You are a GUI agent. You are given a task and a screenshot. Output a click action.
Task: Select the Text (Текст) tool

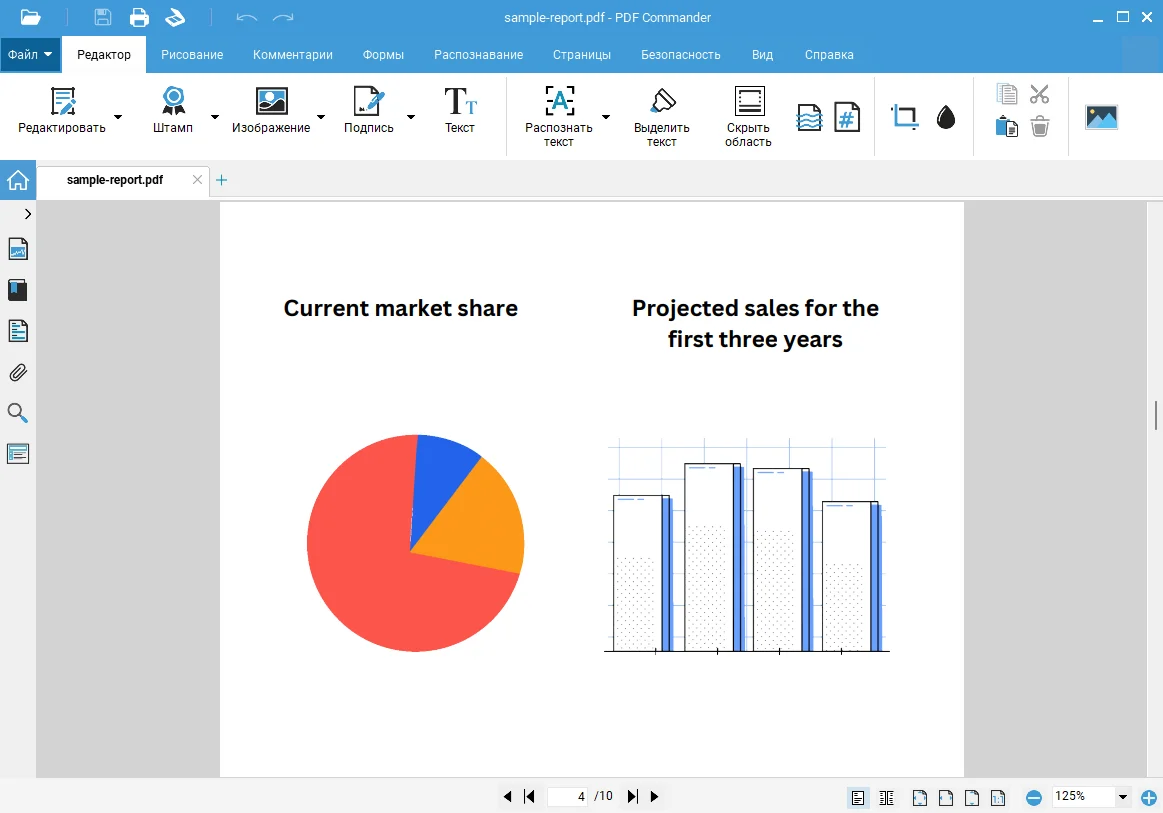pos(460,109)
